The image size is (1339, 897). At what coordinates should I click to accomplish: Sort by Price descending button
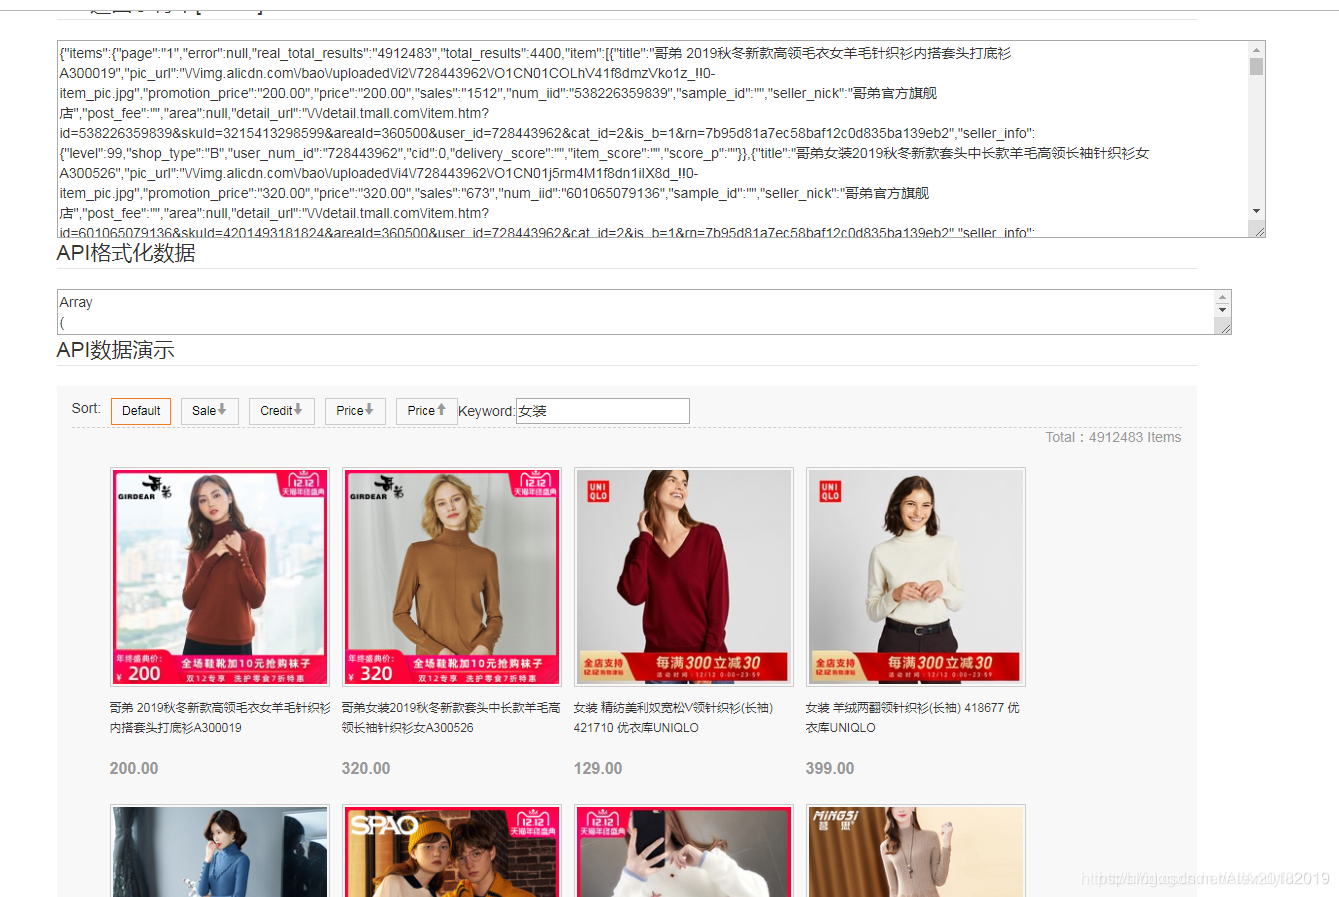(x=355, y=411)
